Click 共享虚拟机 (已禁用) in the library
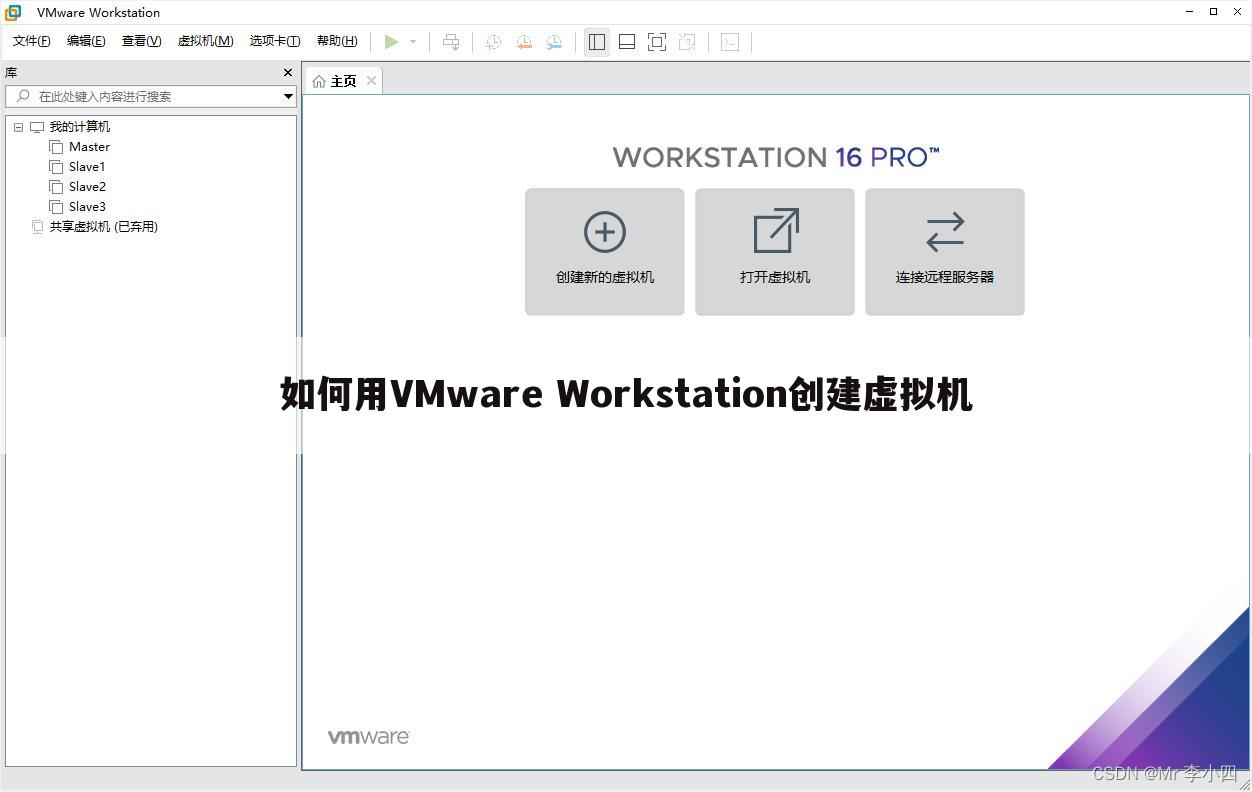This screenshot has width=1252, height=792. click(103, 226)
